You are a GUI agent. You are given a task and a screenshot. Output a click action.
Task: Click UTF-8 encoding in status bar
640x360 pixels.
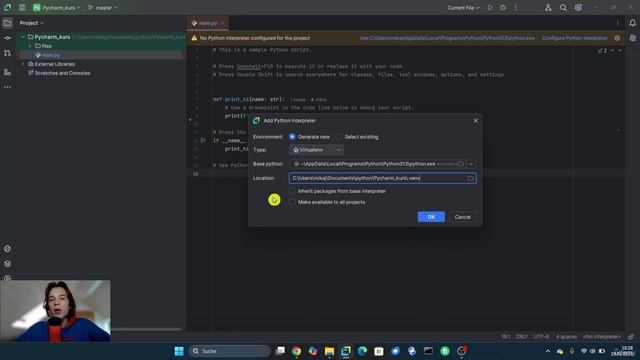[541, 337]
